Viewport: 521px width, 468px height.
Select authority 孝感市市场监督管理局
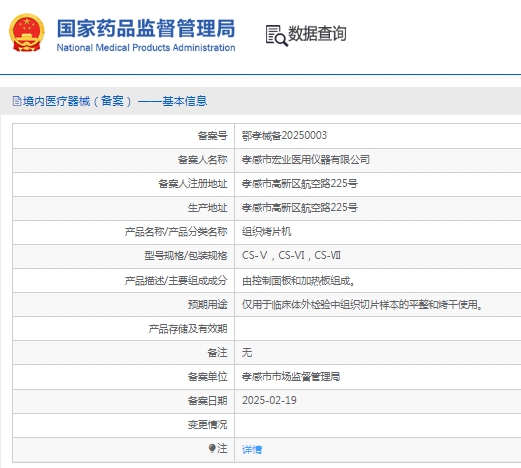291,377
